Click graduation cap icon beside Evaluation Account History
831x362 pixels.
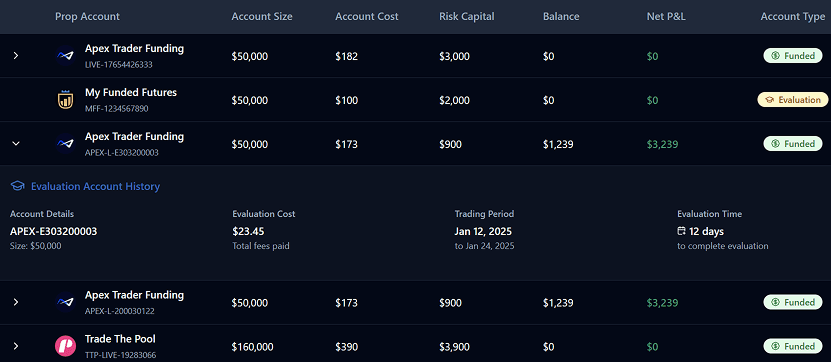pyautogui.click(x=17, y=187)
